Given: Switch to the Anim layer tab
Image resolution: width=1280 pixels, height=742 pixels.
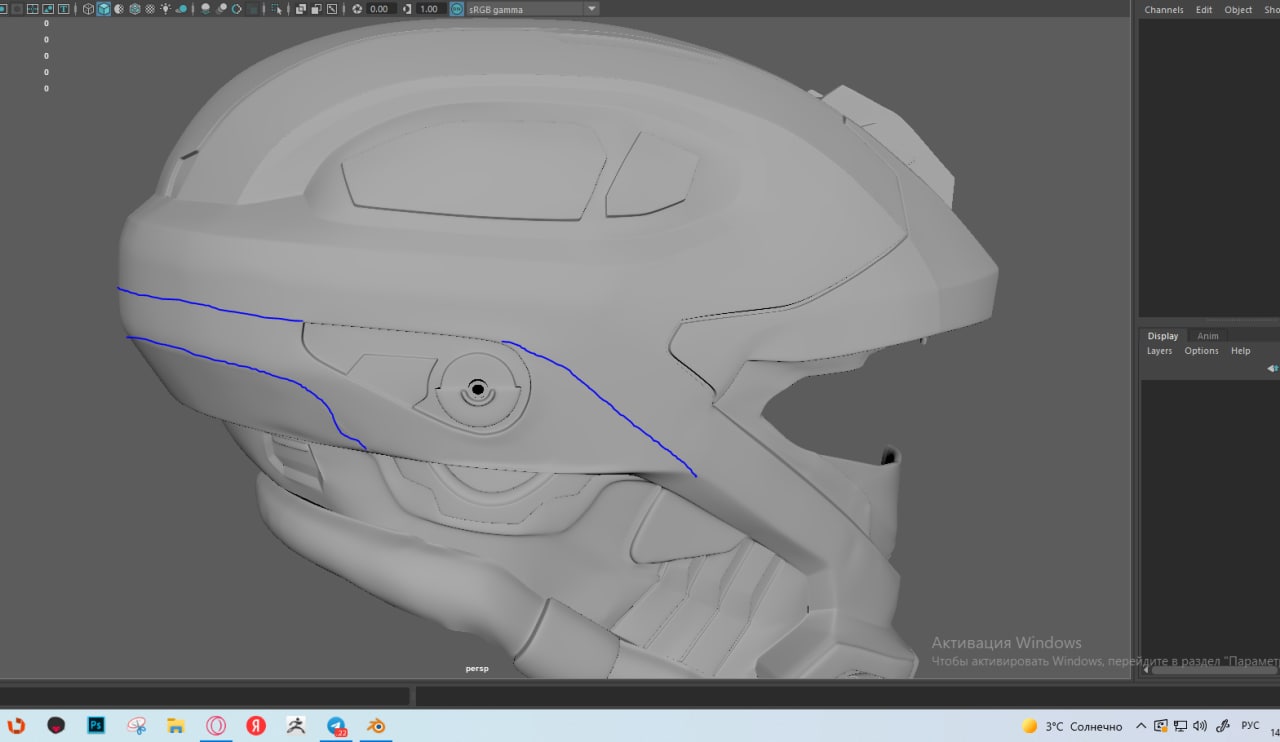Looking at the screenshot, I should [x=1208, y=336].
